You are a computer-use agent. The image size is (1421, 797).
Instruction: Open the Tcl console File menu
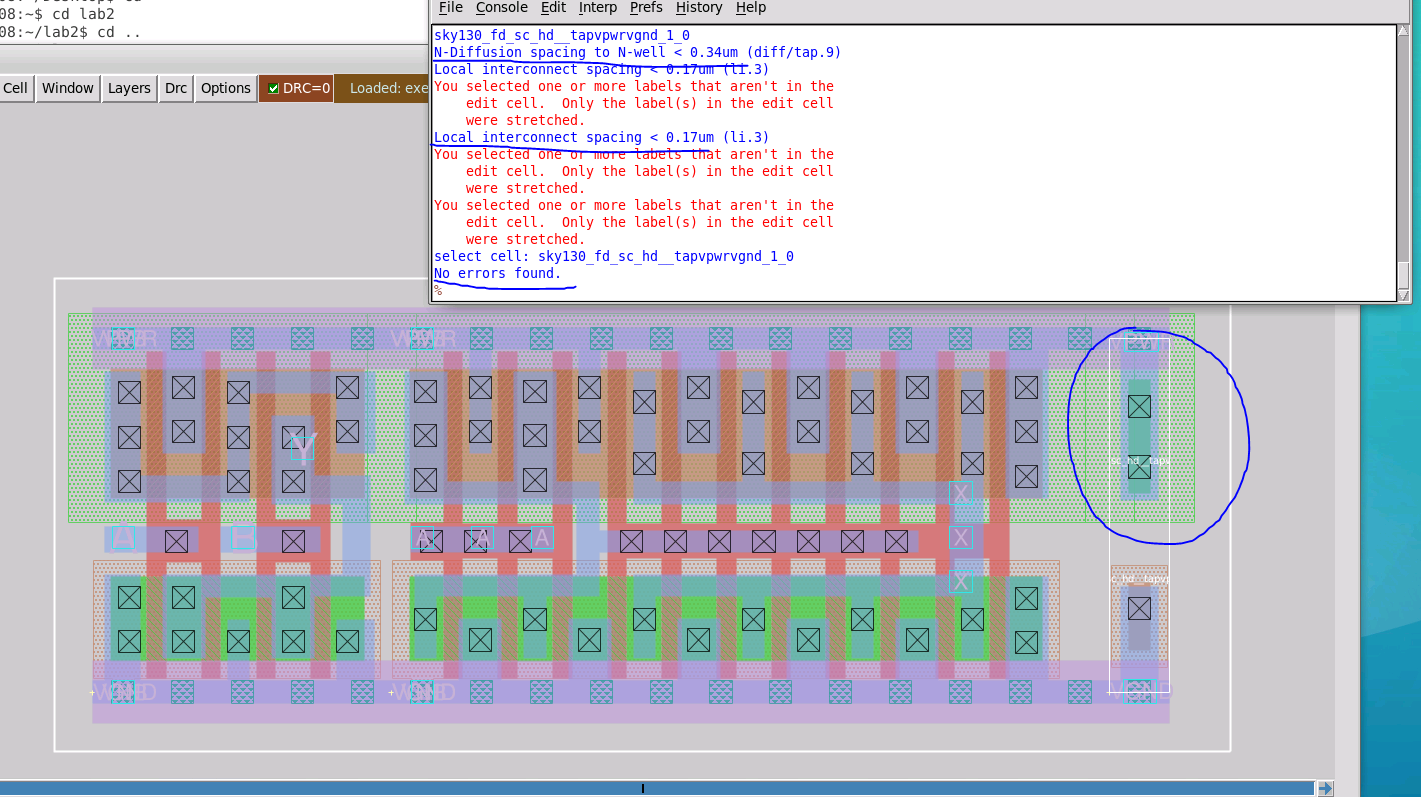point(450,7)
